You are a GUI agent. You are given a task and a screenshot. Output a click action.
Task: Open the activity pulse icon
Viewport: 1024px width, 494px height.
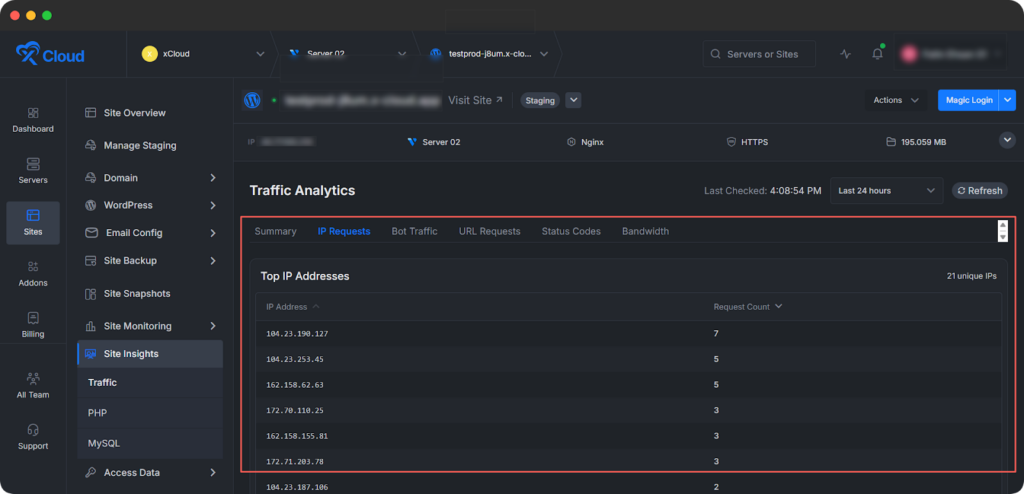845,54
